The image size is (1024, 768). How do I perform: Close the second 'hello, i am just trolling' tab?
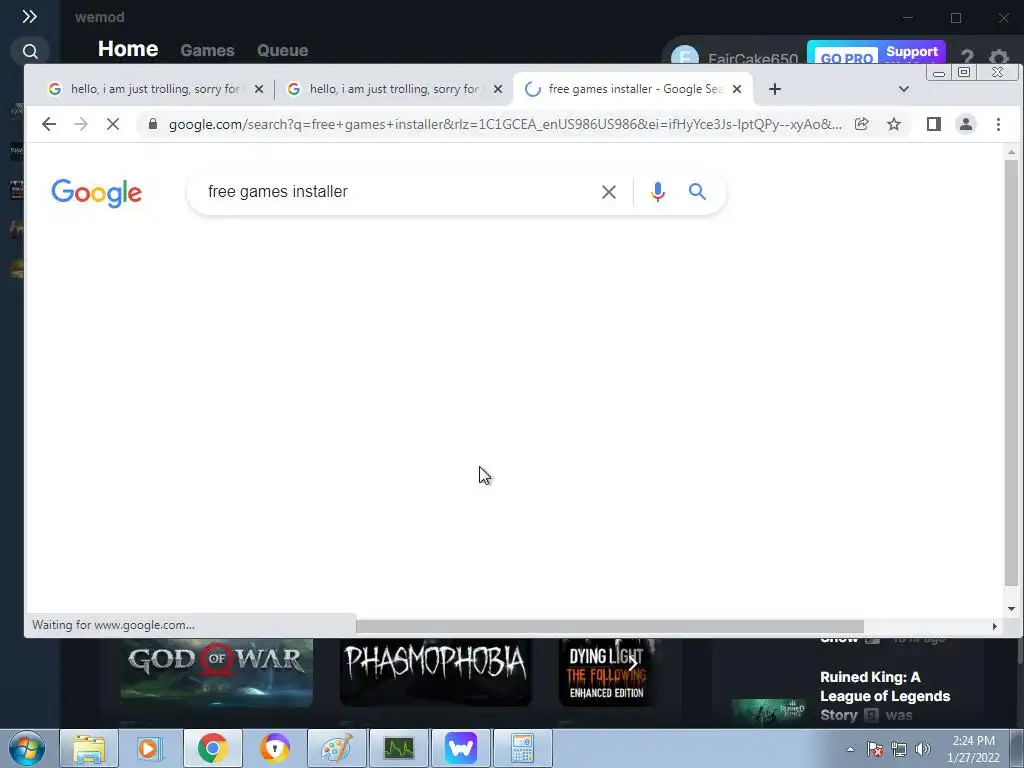(x=498, y=89)
